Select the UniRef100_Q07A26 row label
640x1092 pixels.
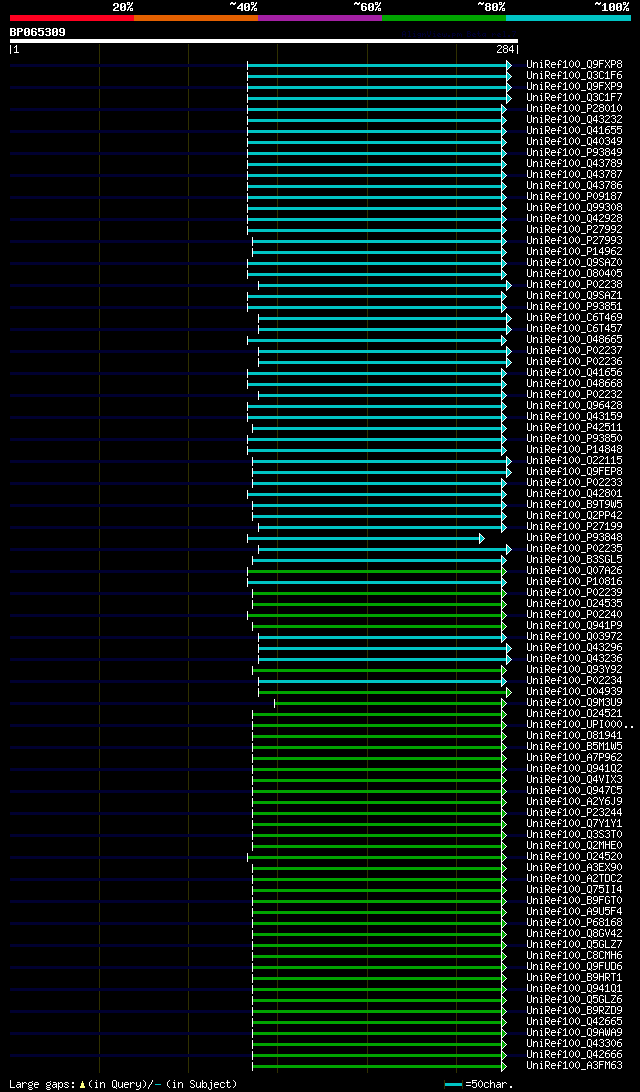point(575,570)
